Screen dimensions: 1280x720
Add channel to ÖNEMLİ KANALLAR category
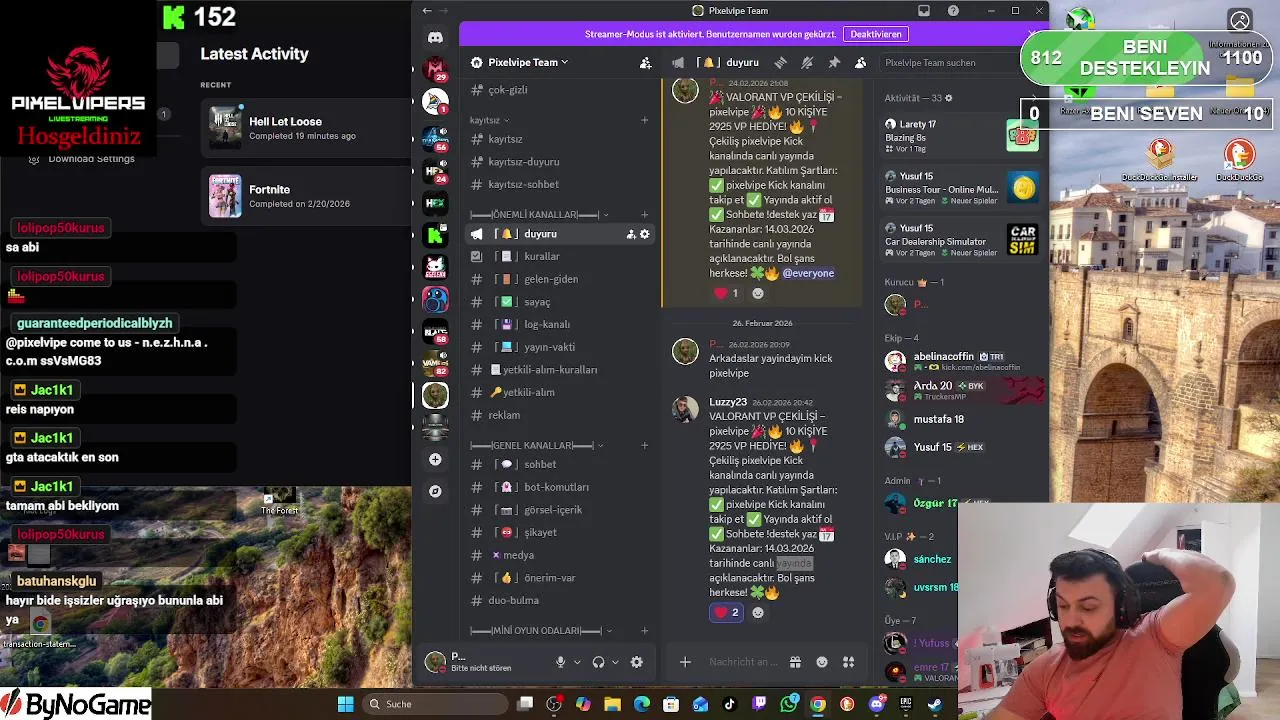tap(644, 214)
